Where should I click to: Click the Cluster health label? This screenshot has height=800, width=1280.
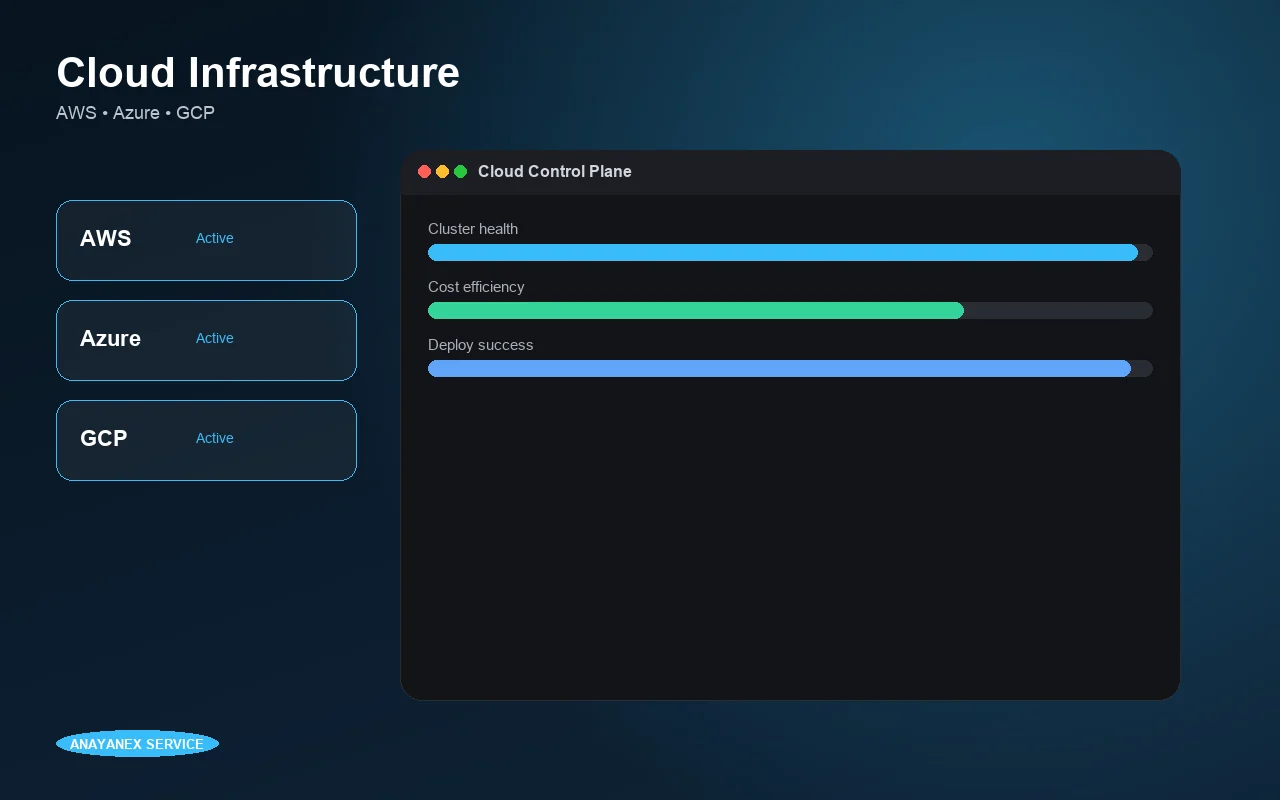[x=473, y=229]
